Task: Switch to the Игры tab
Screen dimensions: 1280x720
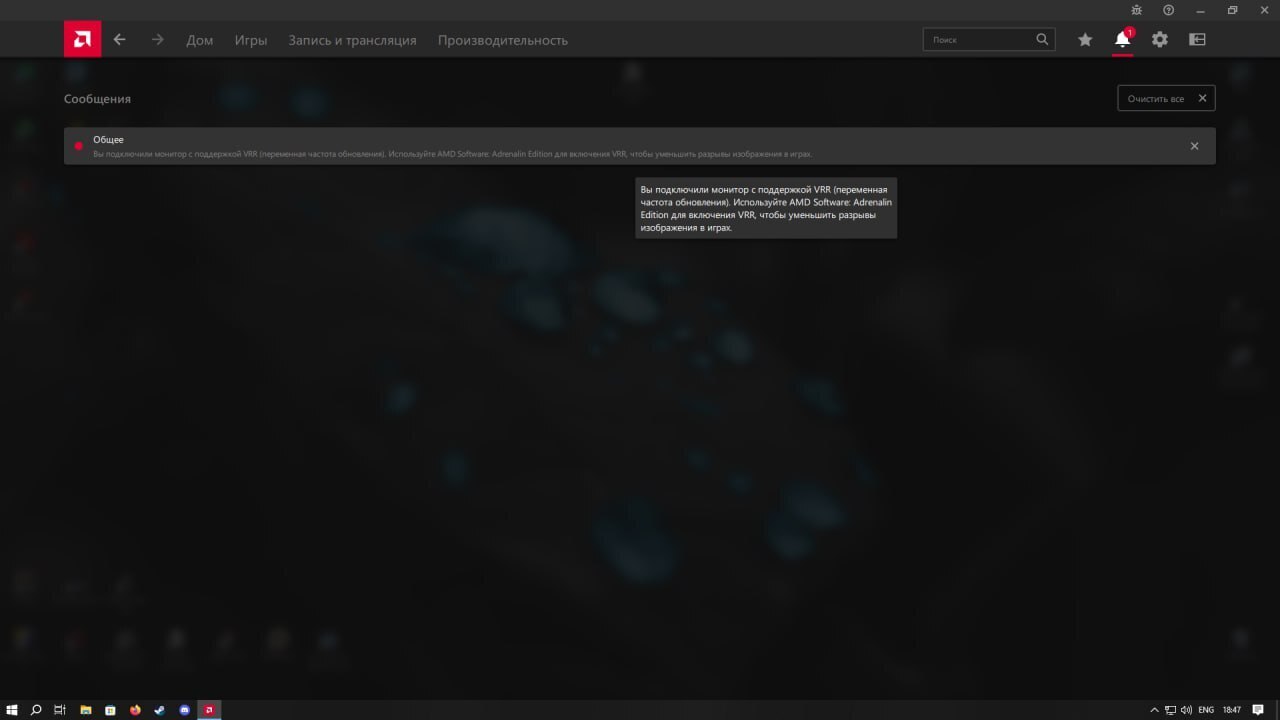Action: click(251, 40)
